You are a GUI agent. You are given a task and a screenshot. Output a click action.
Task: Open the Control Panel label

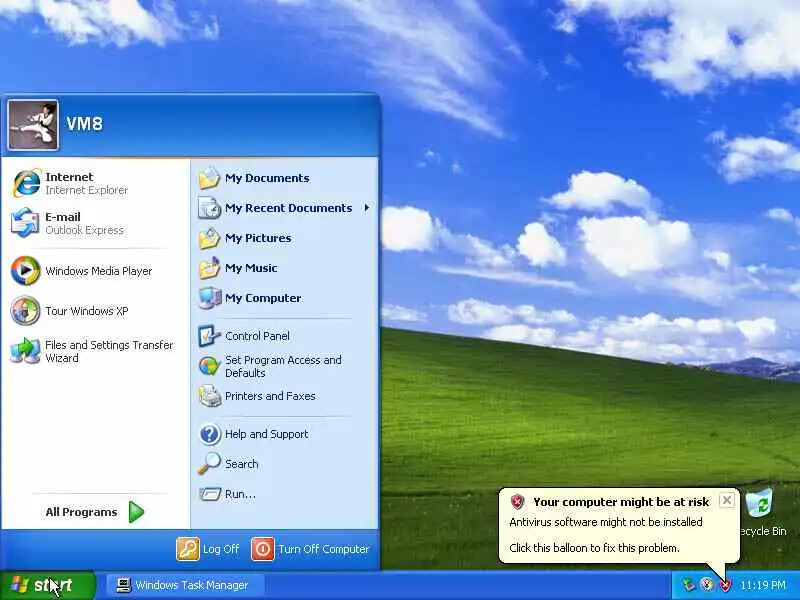point(257,336)
